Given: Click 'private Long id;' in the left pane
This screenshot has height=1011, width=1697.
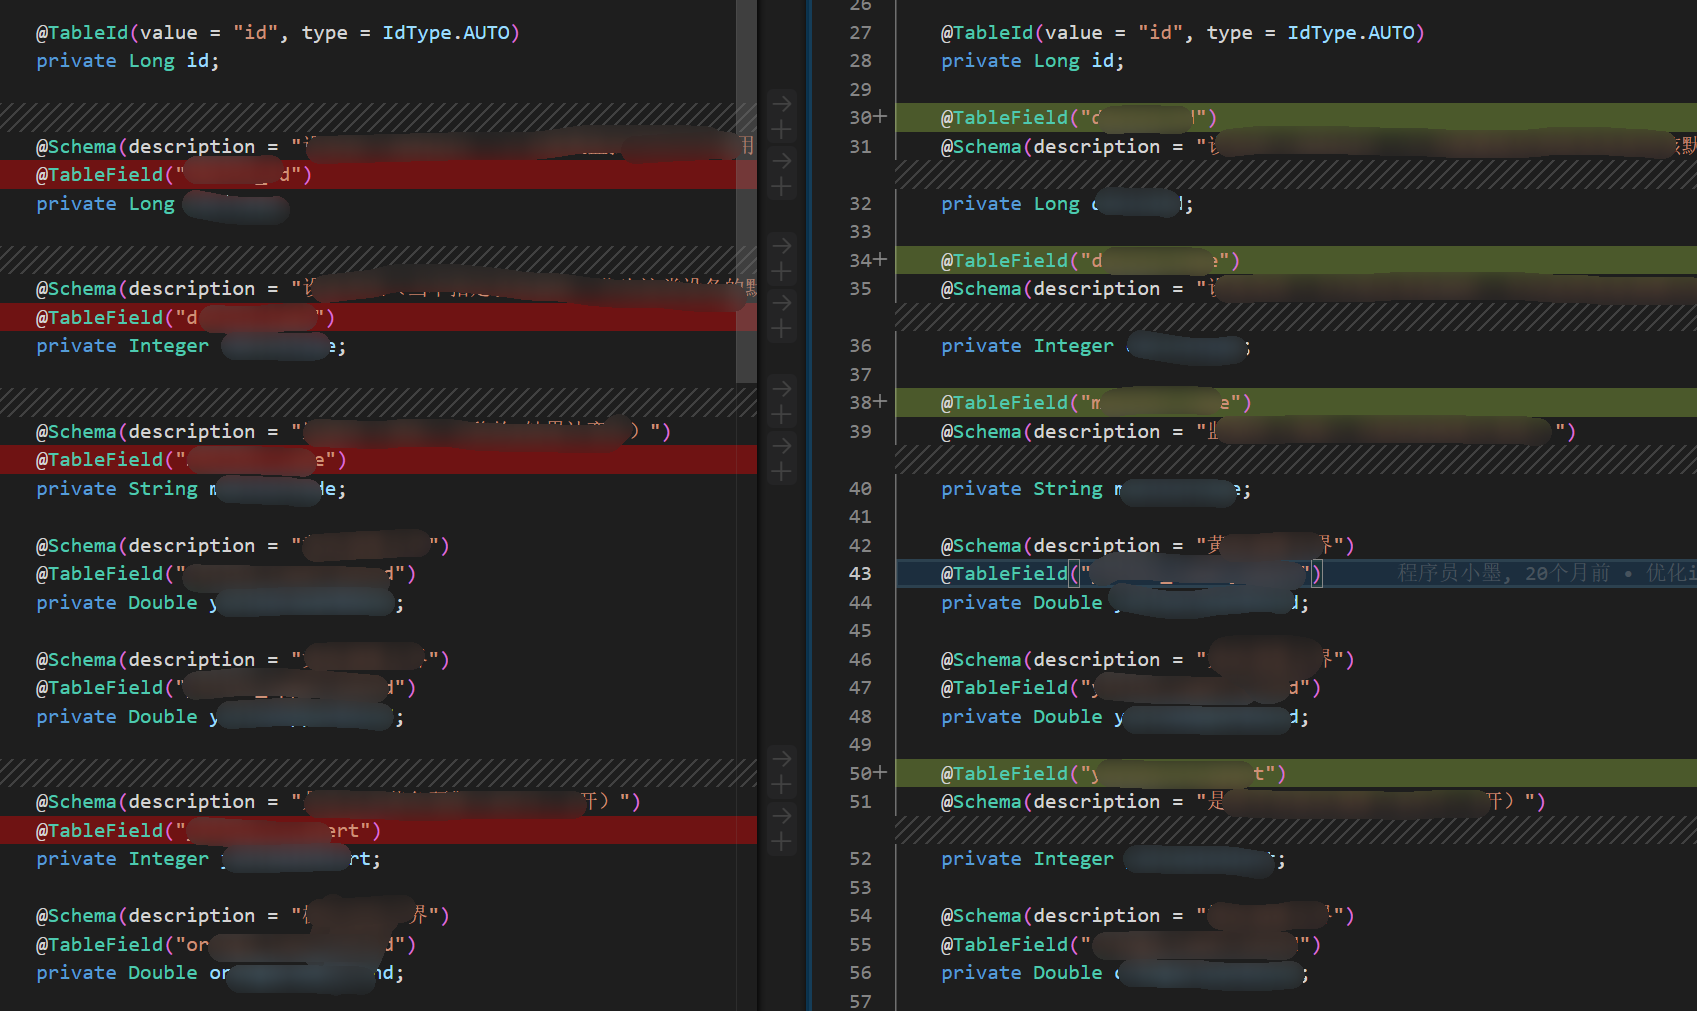Looking at the screenshot, I should click(x=127, y=61).
